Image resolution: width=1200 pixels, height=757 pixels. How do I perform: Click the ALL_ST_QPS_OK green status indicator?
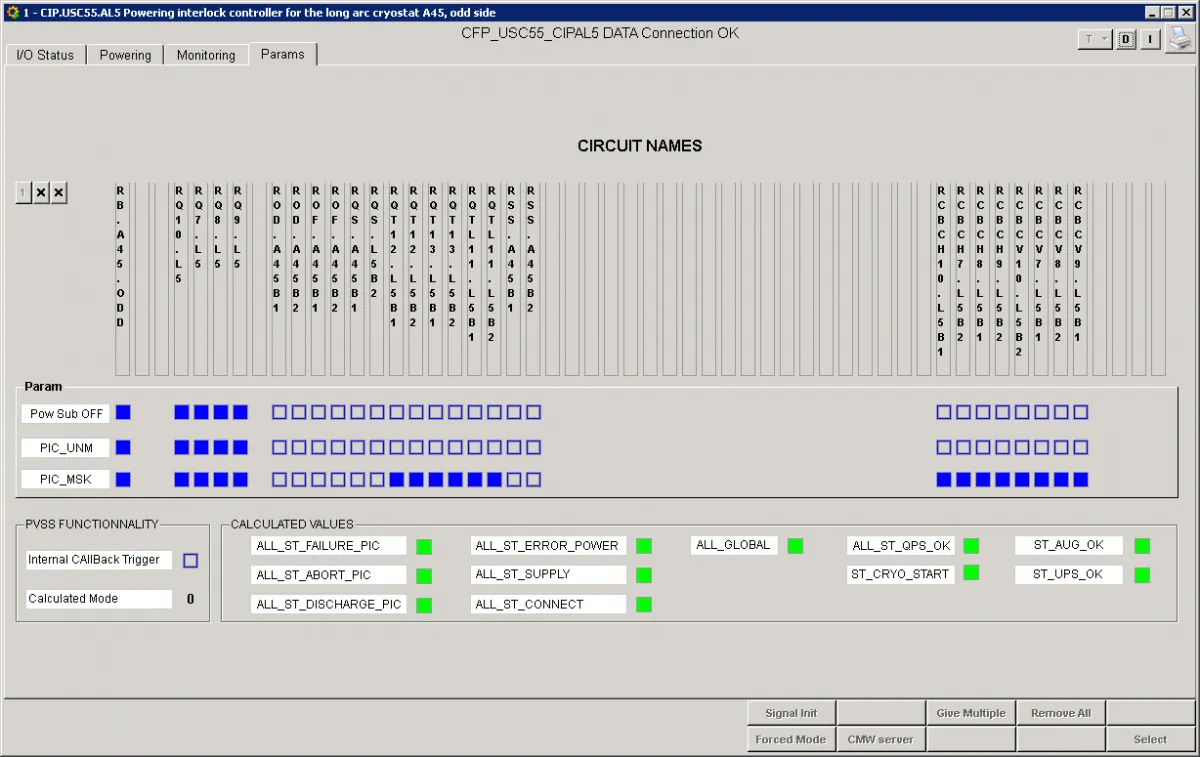971,546
